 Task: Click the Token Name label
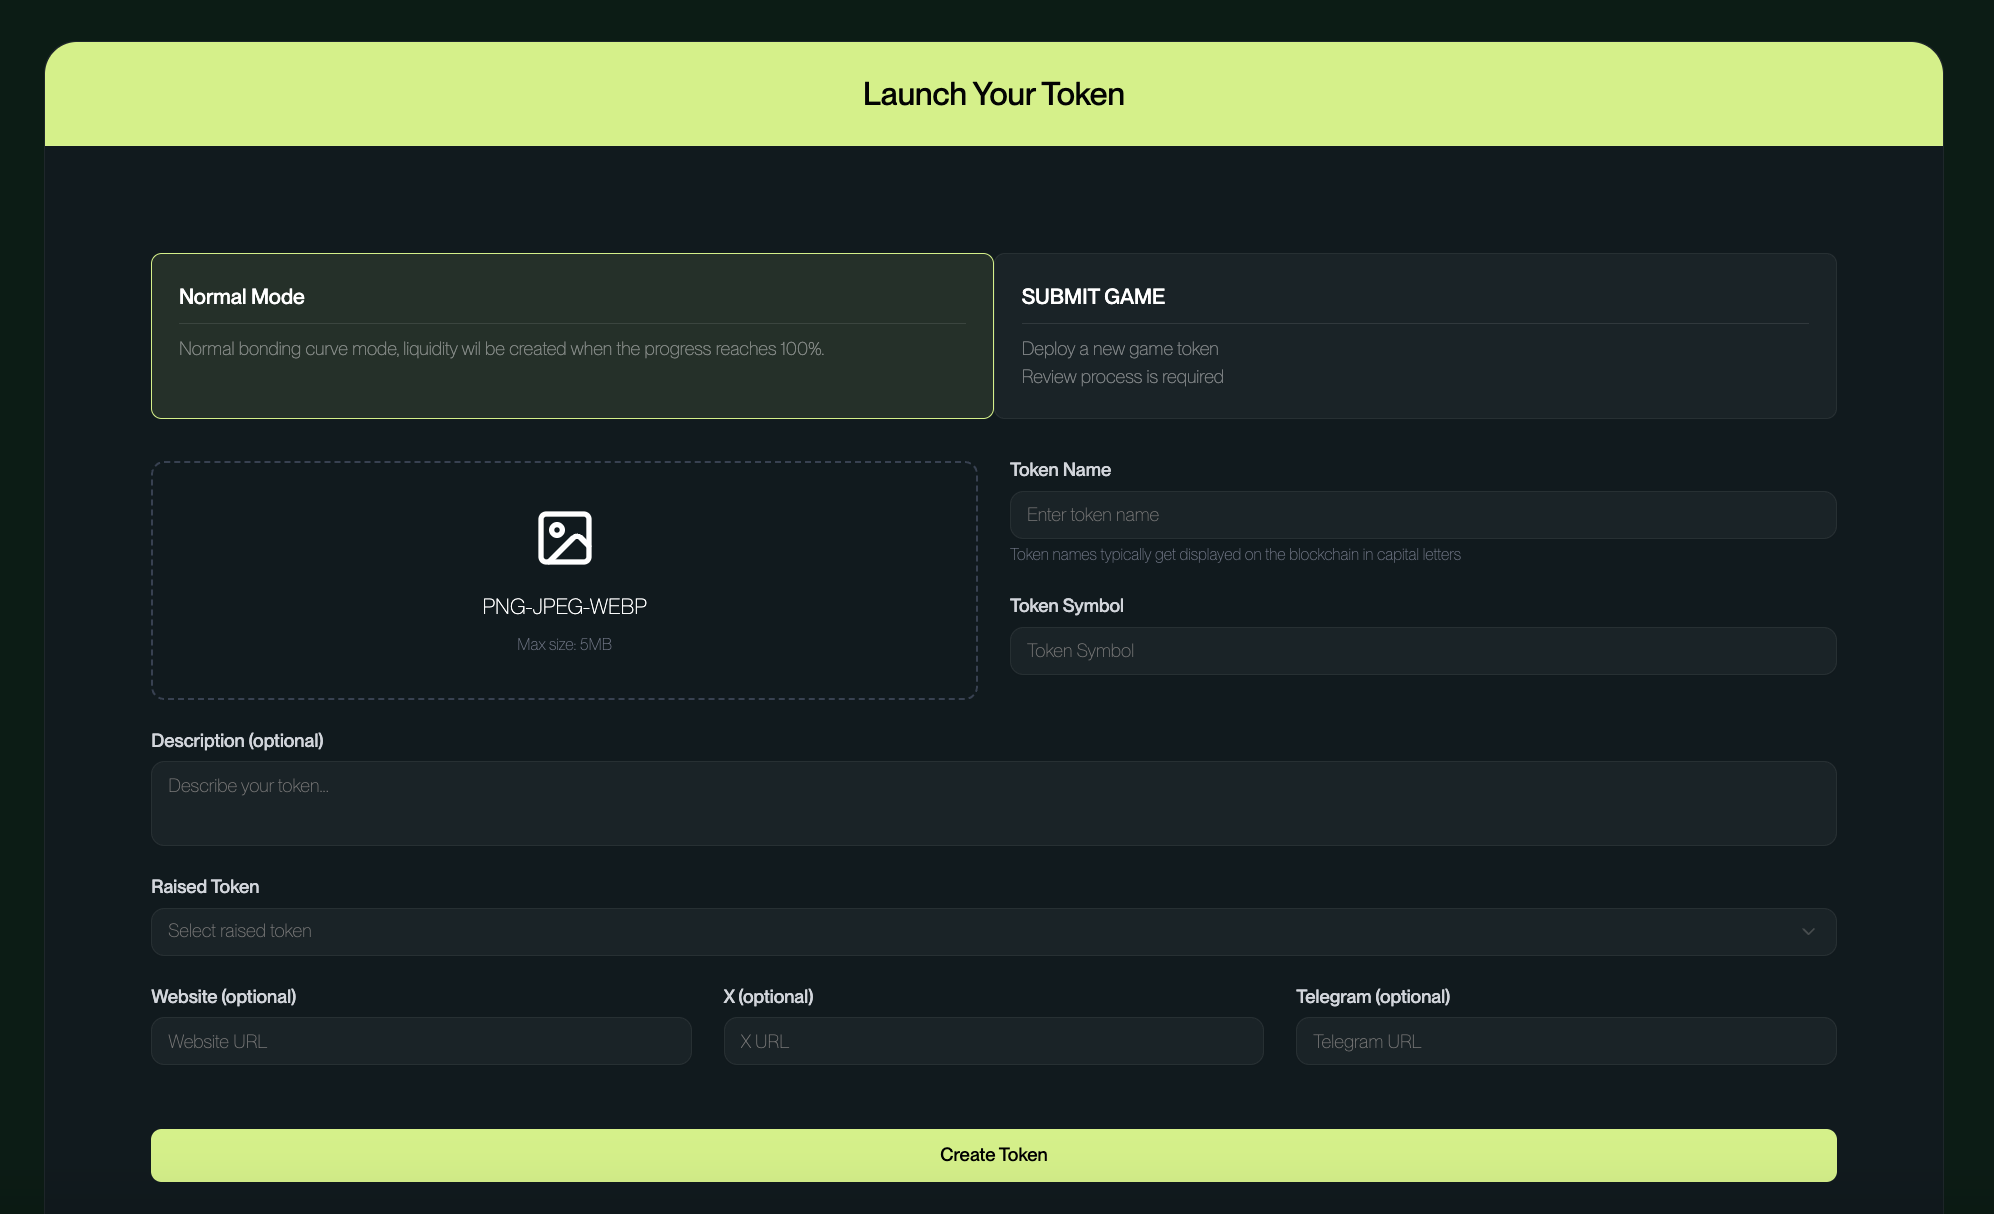[1059, 470]
